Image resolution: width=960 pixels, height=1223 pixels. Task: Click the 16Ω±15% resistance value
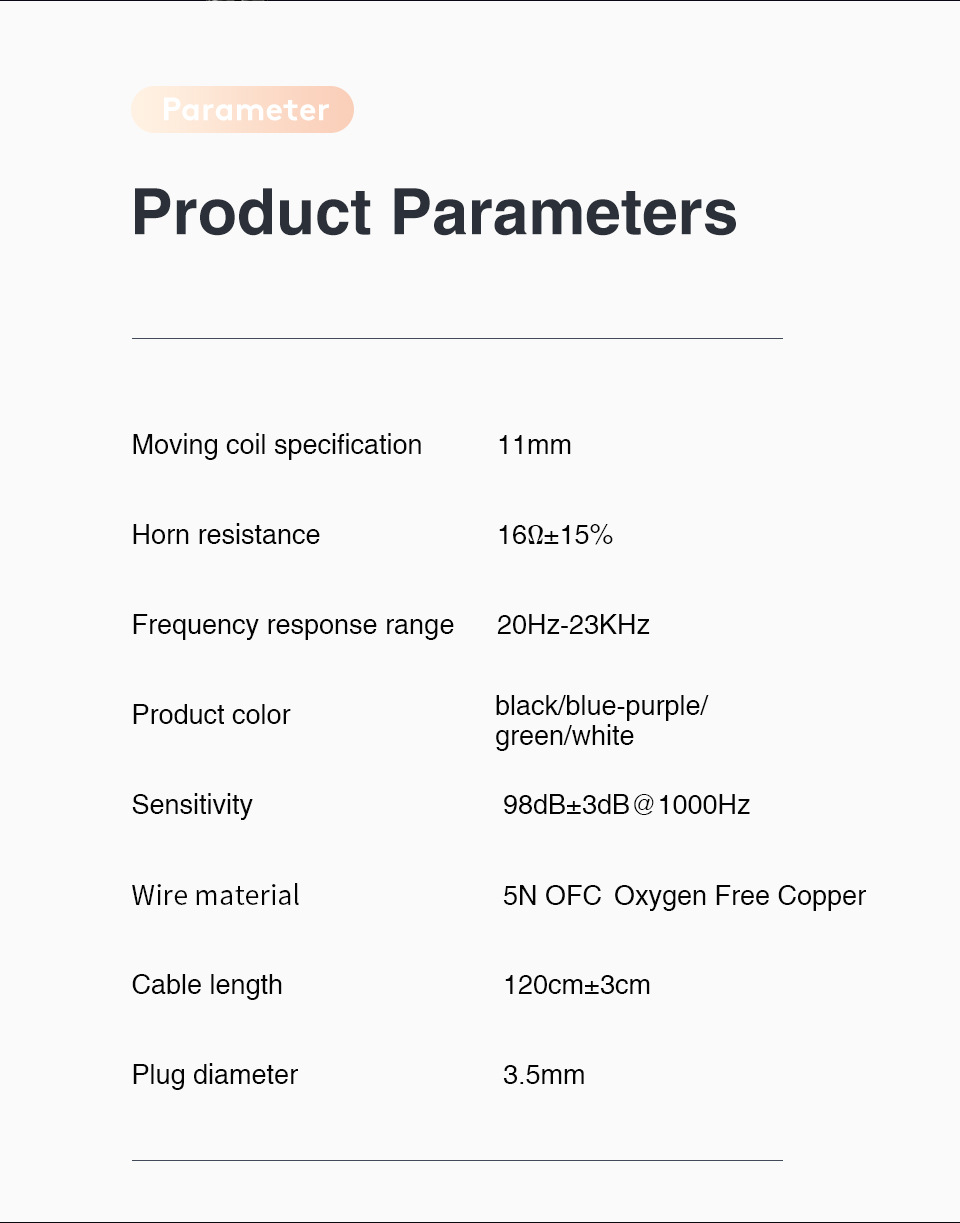554,535
